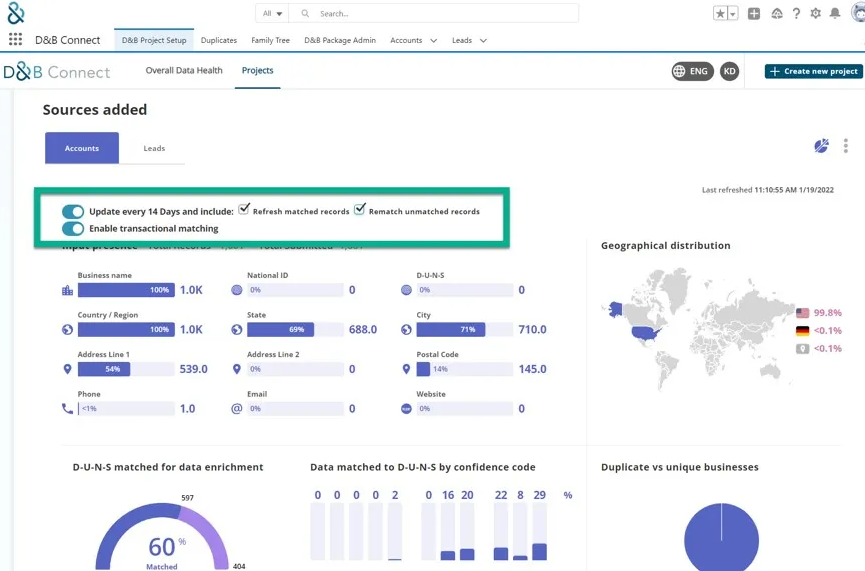This screenshot has height=571, width=865.
Task: Click the KD user avatar
Action: tap(729, 71)
